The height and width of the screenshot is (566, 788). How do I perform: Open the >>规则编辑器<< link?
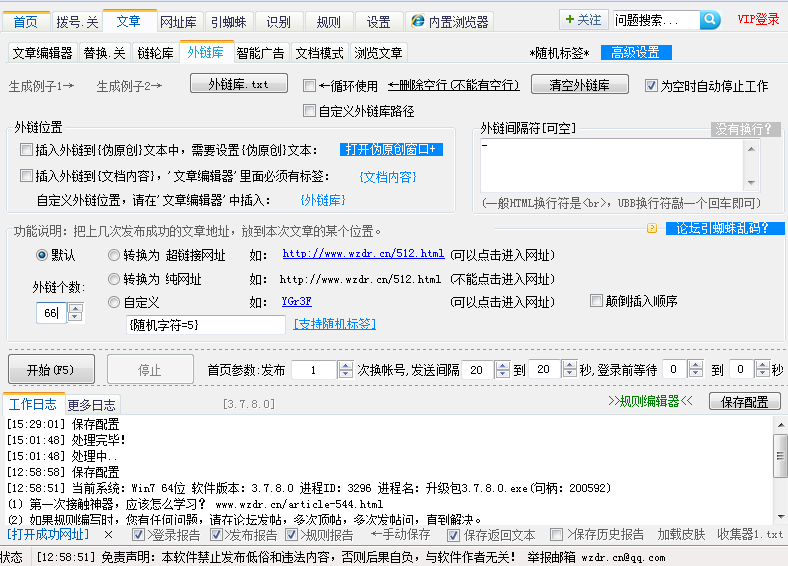[x=650, y=401]
